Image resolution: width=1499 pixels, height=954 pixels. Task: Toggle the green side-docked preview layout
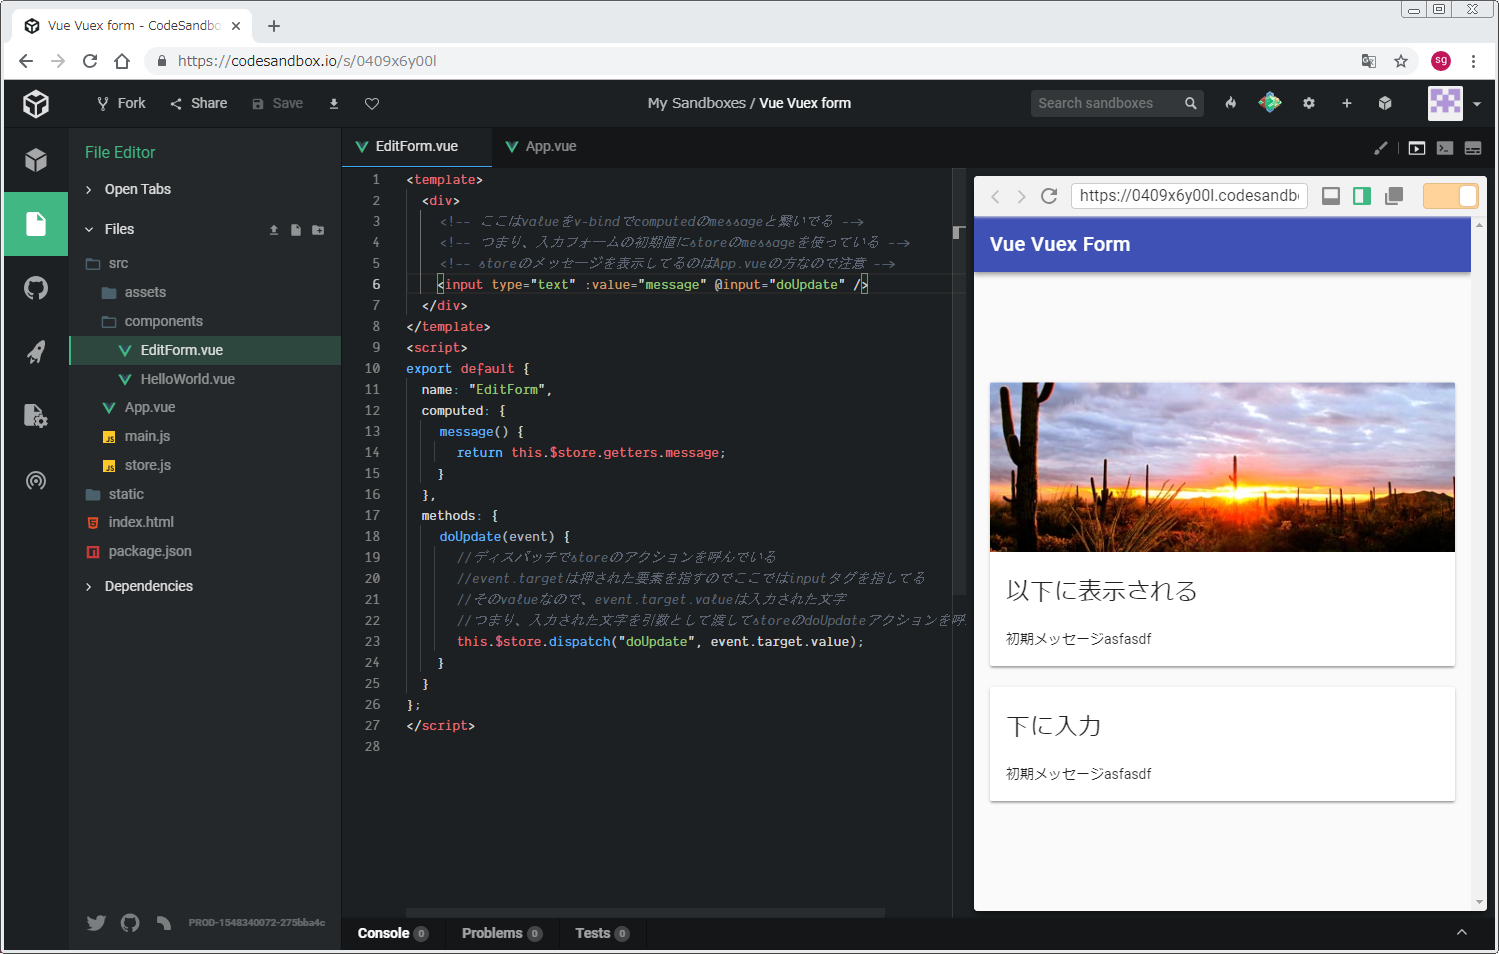coord(1362,196)
